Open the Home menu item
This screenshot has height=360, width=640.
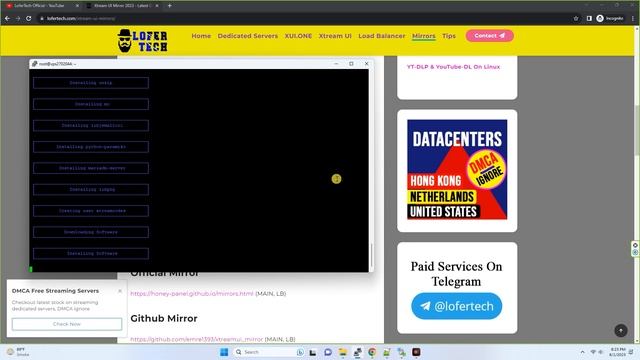pyautogui.click(x=201, y=36)
